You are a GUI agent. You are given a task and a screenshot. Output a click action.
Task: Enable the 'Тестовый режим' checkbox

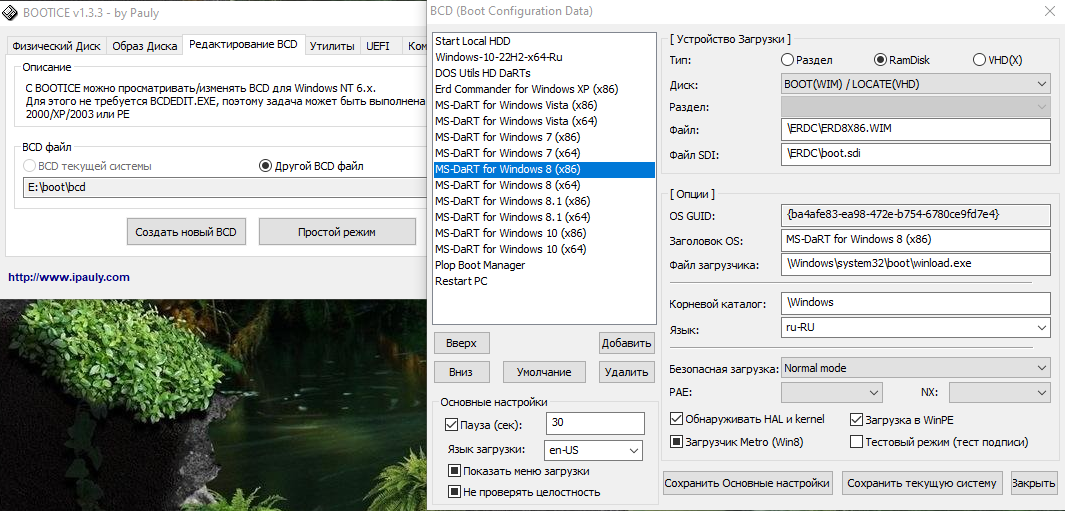(856, 441)
